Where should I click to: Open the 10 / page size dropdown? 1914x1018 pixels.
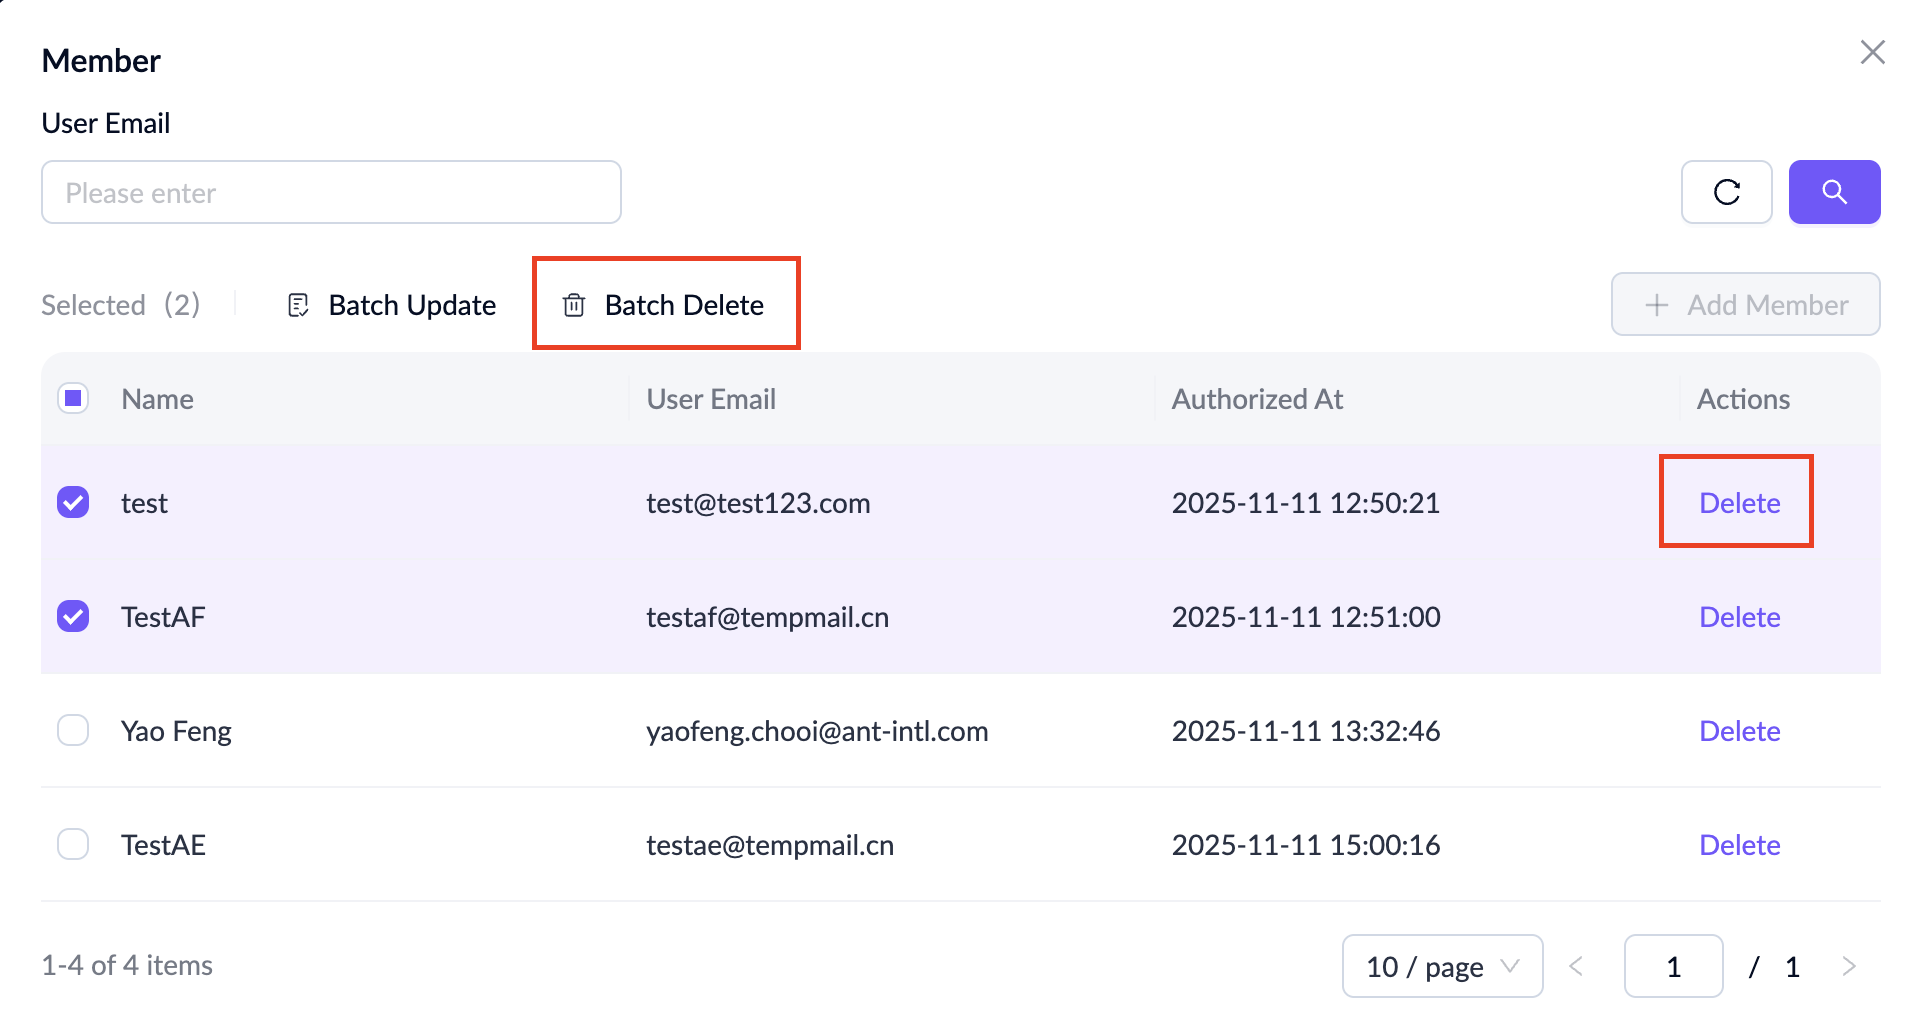1441,966
